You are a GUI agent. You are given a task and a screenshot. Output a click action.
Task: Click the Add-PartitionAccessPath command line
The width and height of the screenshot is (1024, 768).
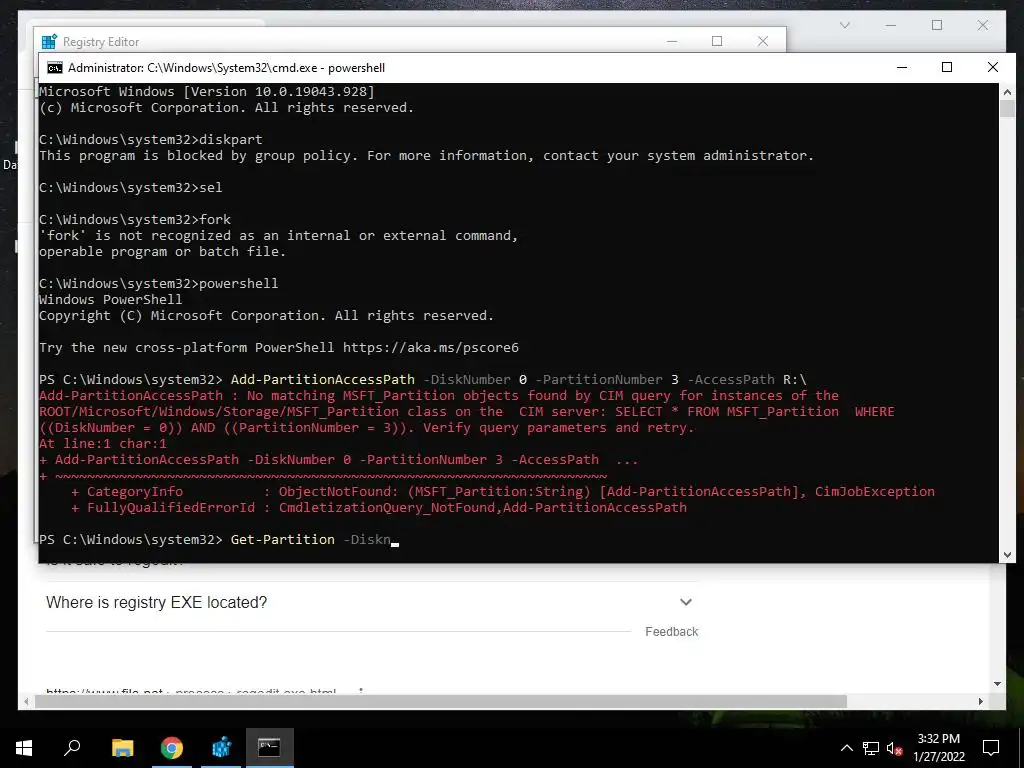coord(423,379)
